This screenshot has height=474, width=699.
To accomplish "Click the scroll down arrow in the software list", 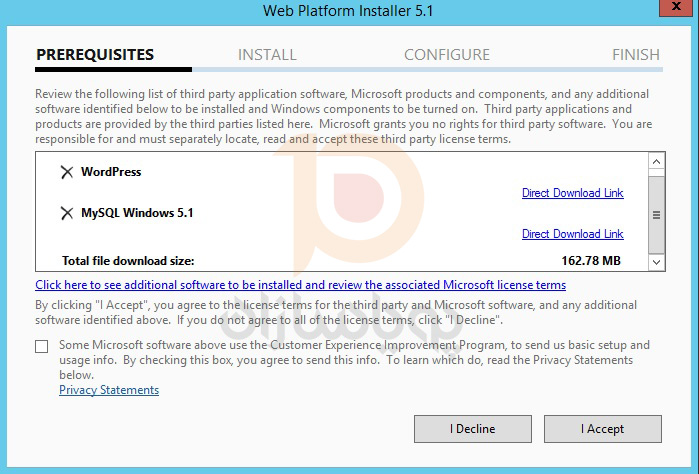I will point(656,261).
